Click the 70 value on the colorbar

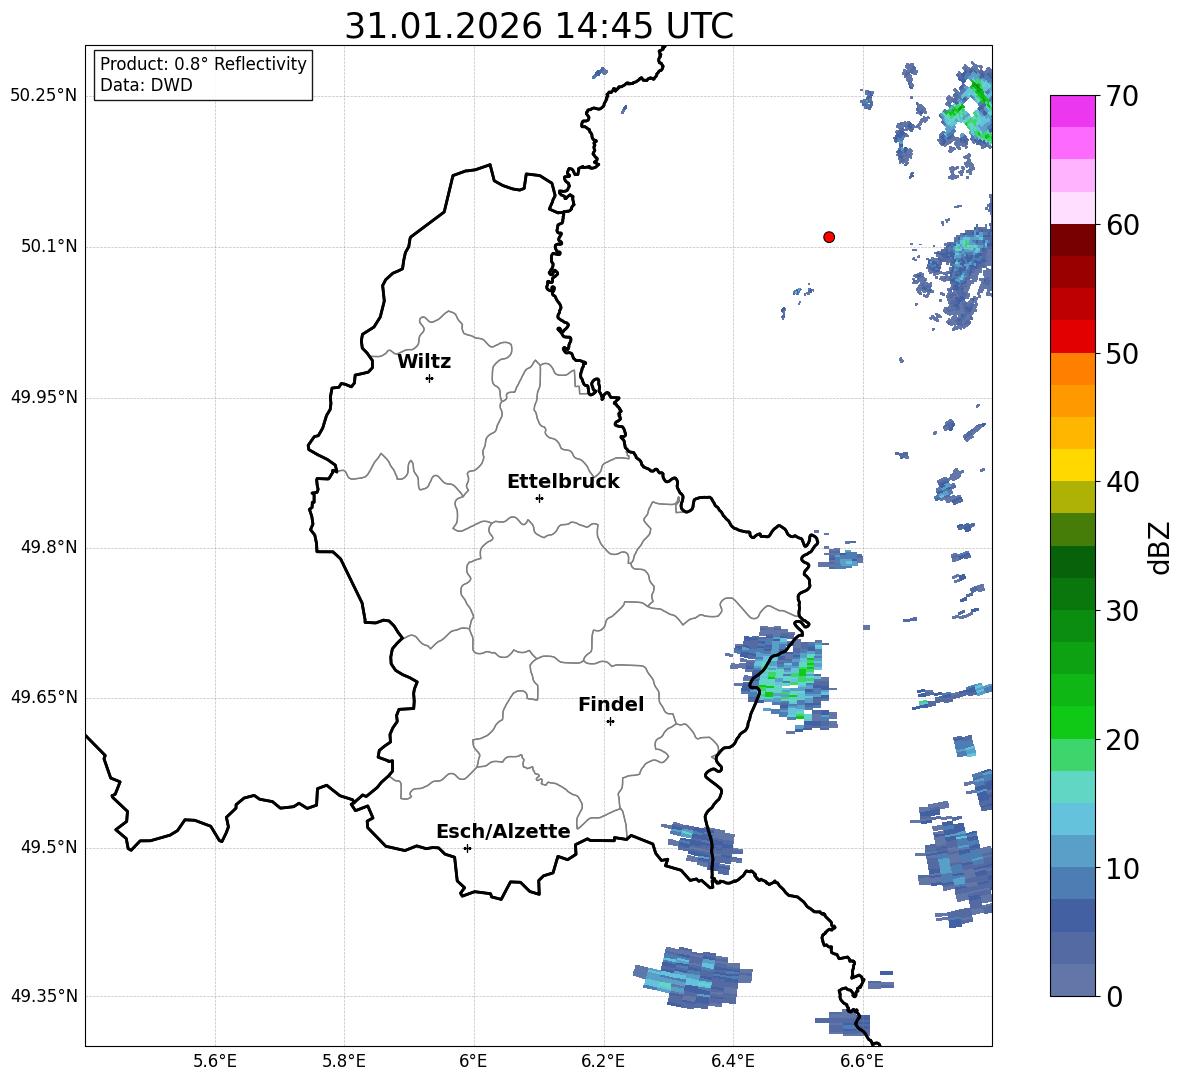click(x=1122, y=96)
